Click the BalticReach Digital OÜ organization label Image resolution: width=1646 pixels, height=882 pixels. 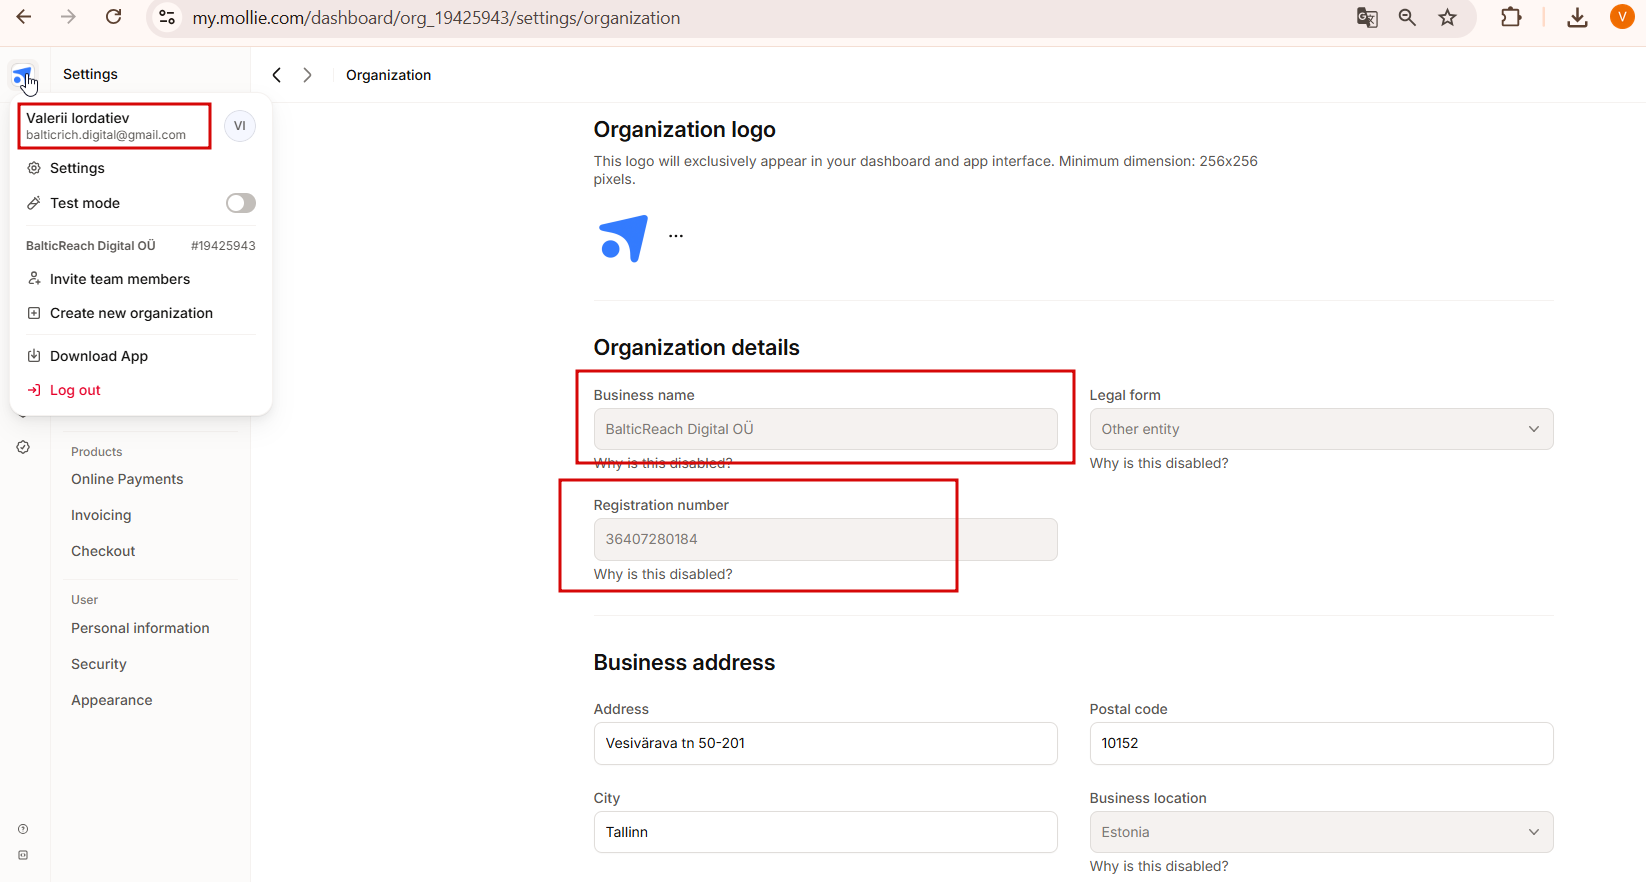pyautogui.click(x=91, y=245)
